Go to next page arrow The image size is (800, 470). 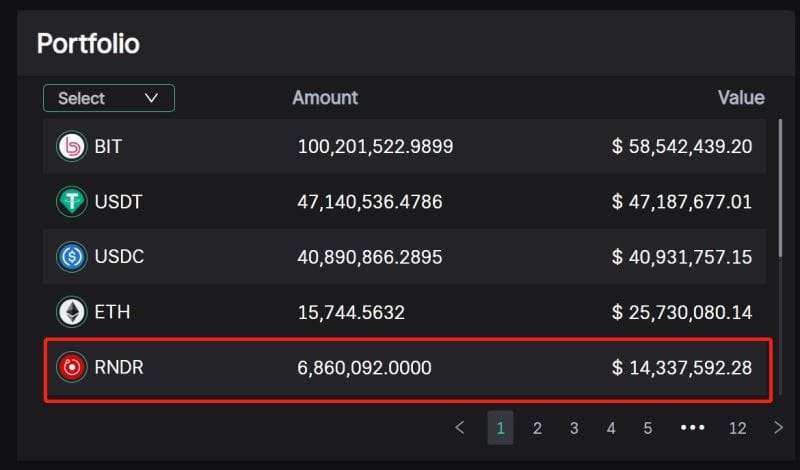click(x=778, y=428)
